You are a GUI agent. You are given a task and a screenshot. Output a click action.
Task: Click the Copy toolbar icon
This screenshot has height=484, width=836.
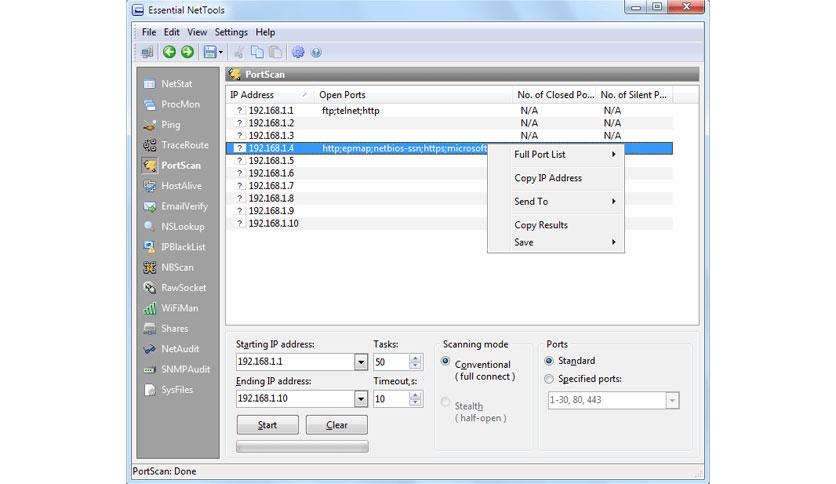[257, 52]
